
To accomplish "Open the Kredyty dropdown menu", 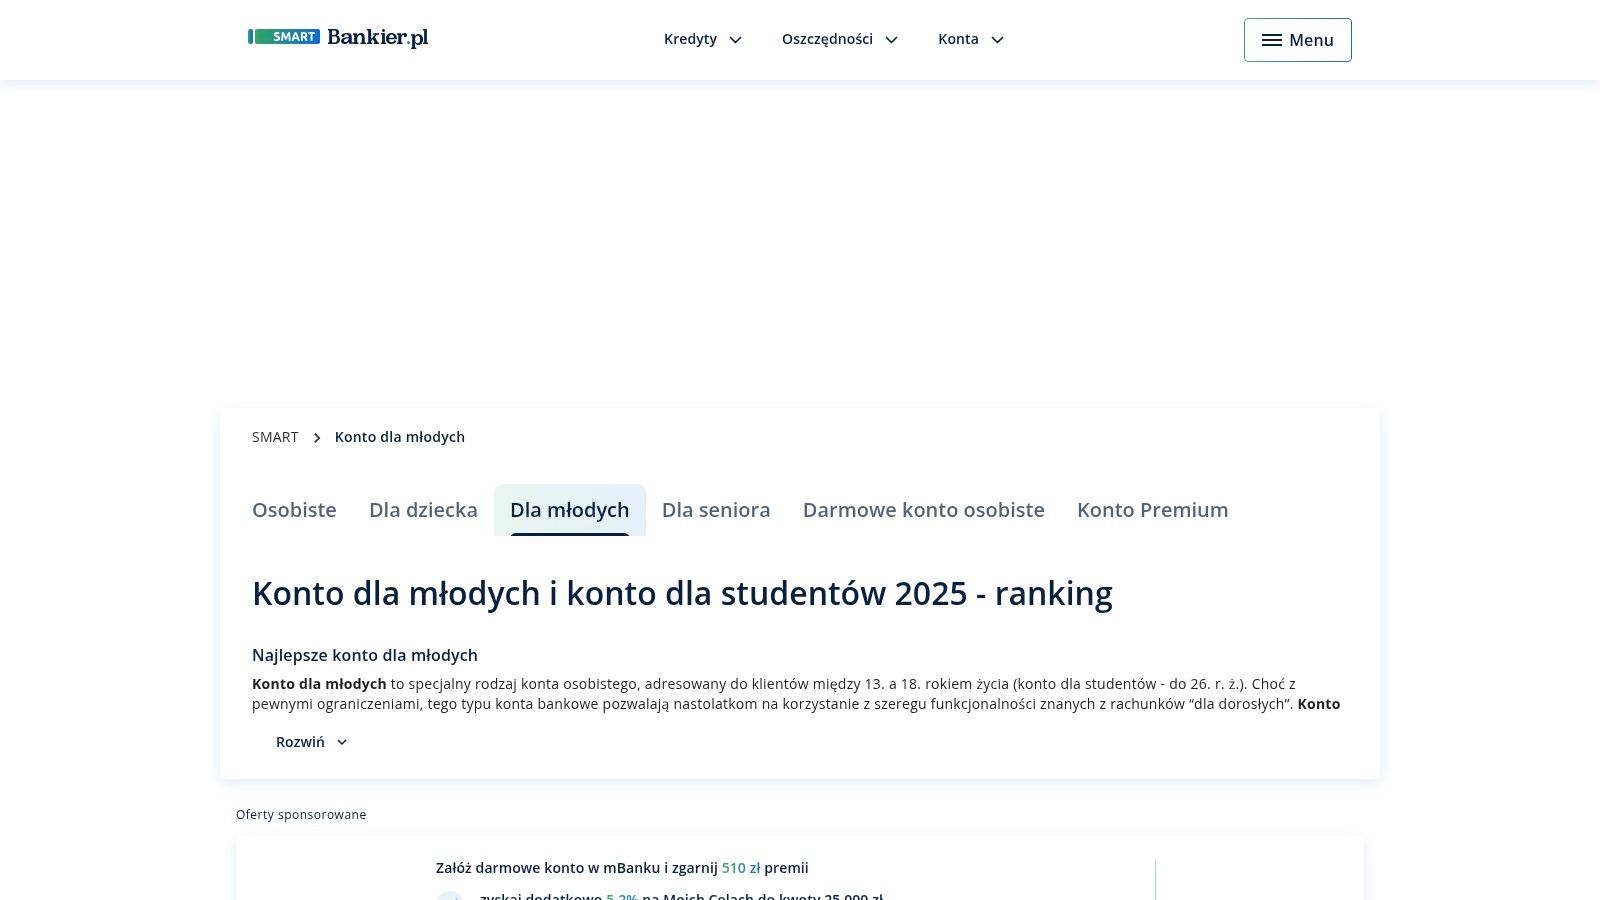I will click(x=703, y=39).
